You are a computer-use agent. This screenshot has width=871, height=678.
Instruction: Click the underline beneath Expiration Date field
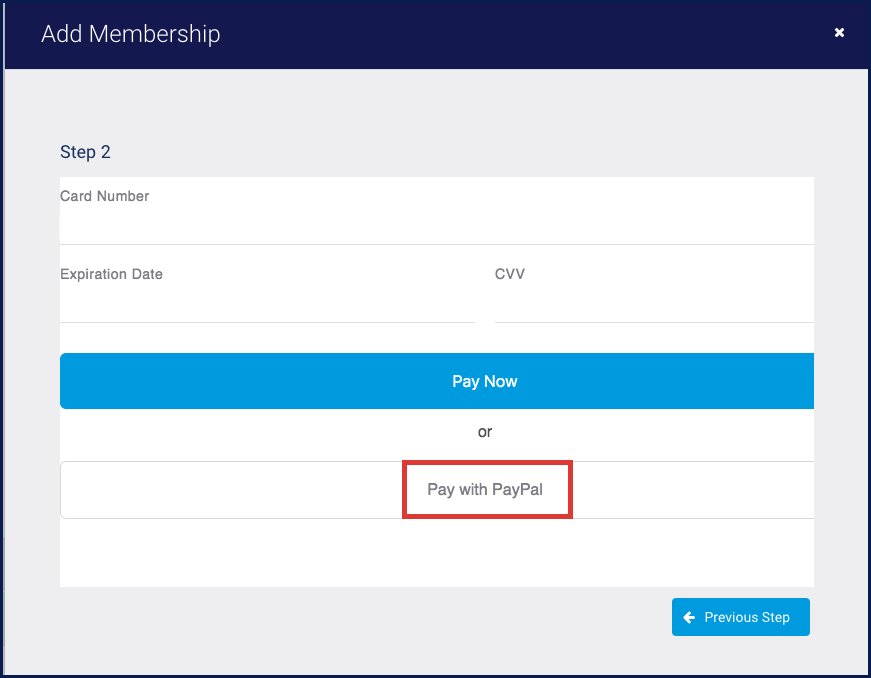click(x=267, y=322)
